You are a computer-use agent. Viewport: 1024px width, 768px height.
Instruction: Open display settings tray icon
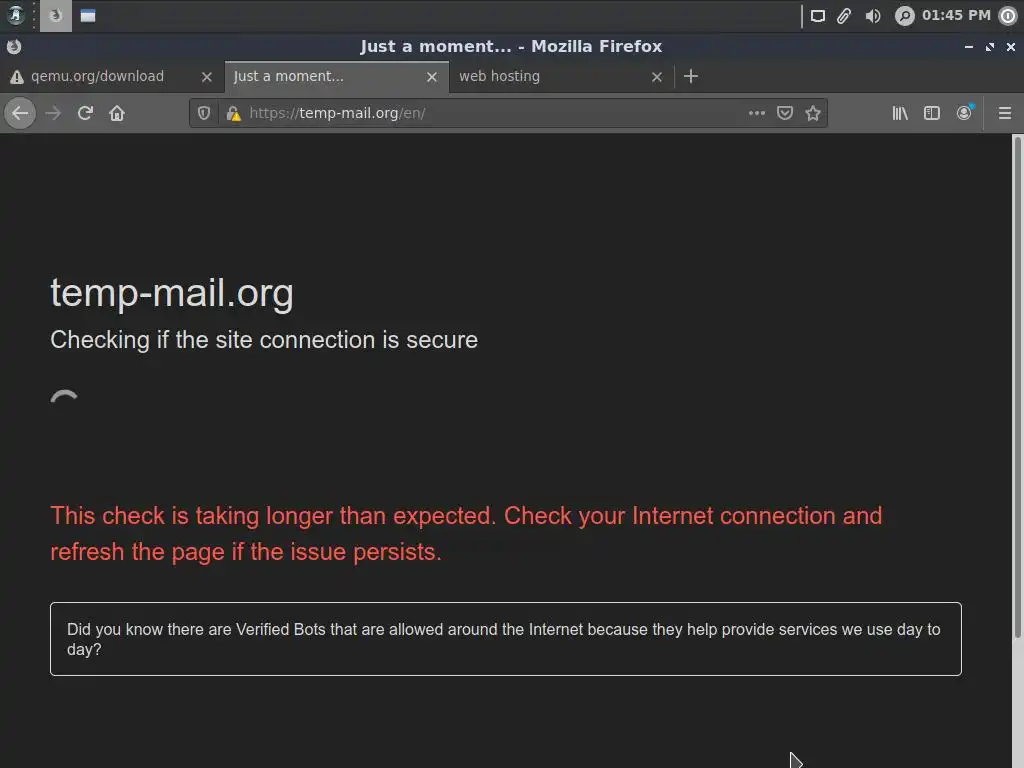click(818, 16)
